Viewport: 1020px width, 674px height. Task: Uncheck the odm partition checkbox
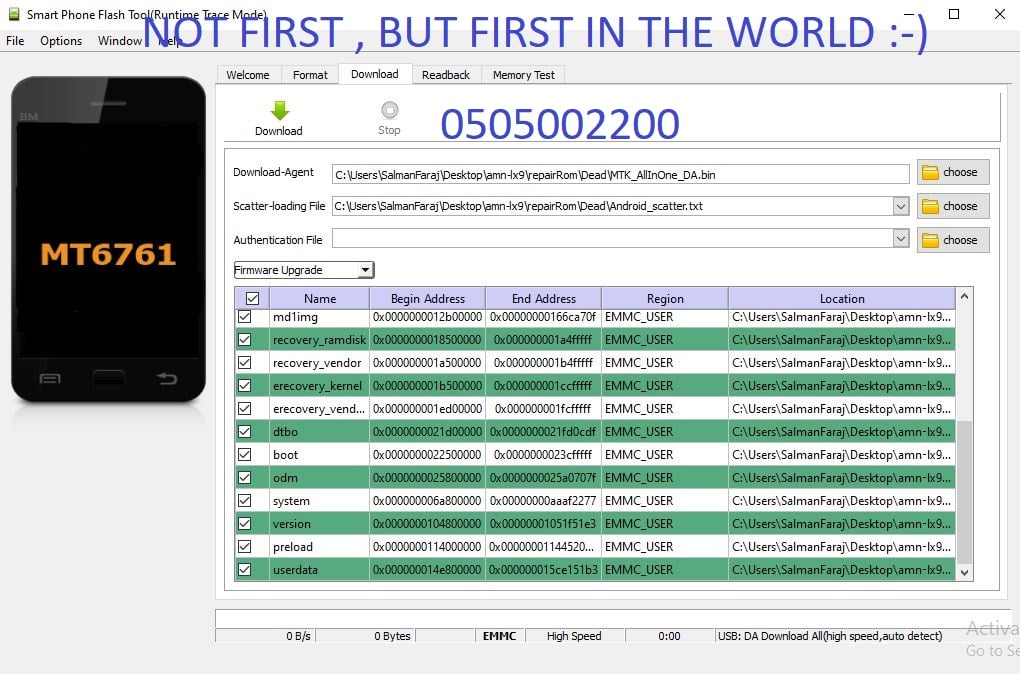[245, 478]
